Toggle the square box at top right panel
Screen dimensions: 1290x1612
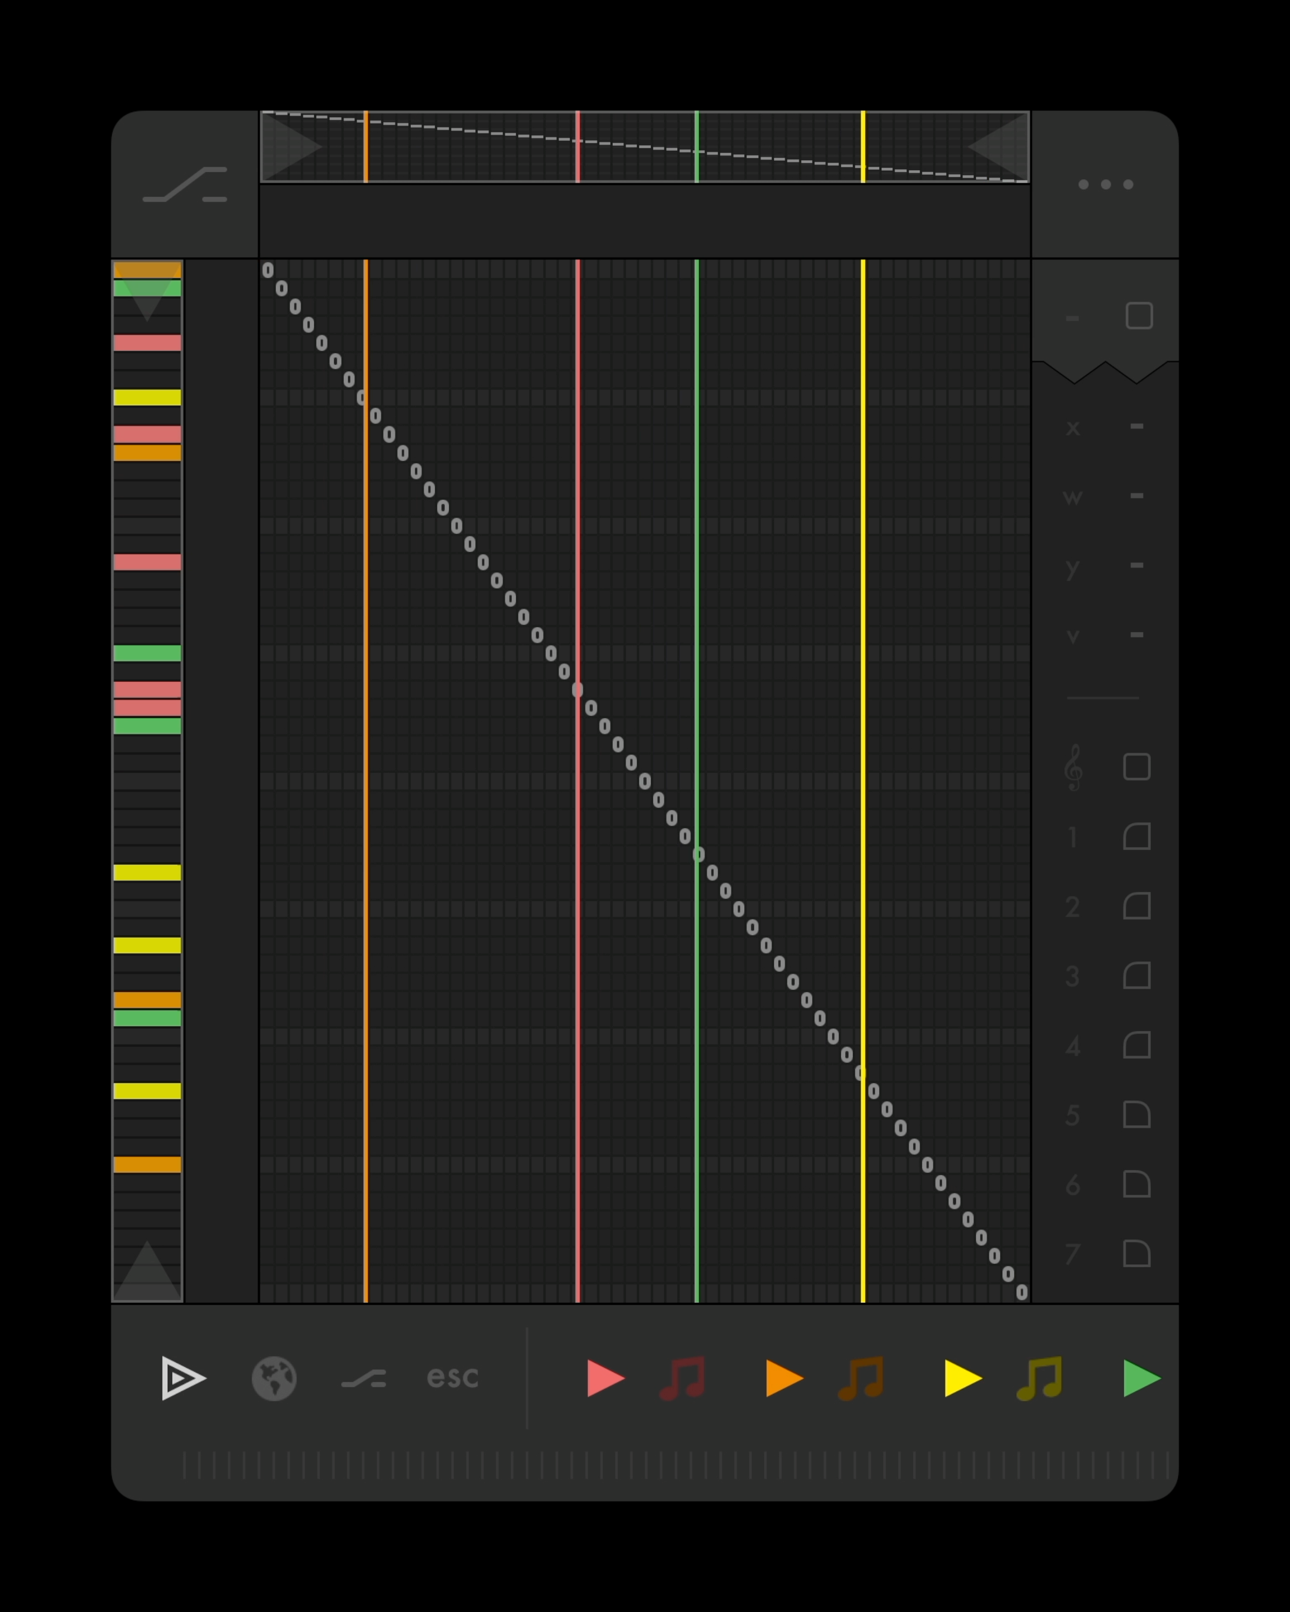[1139, 316]
